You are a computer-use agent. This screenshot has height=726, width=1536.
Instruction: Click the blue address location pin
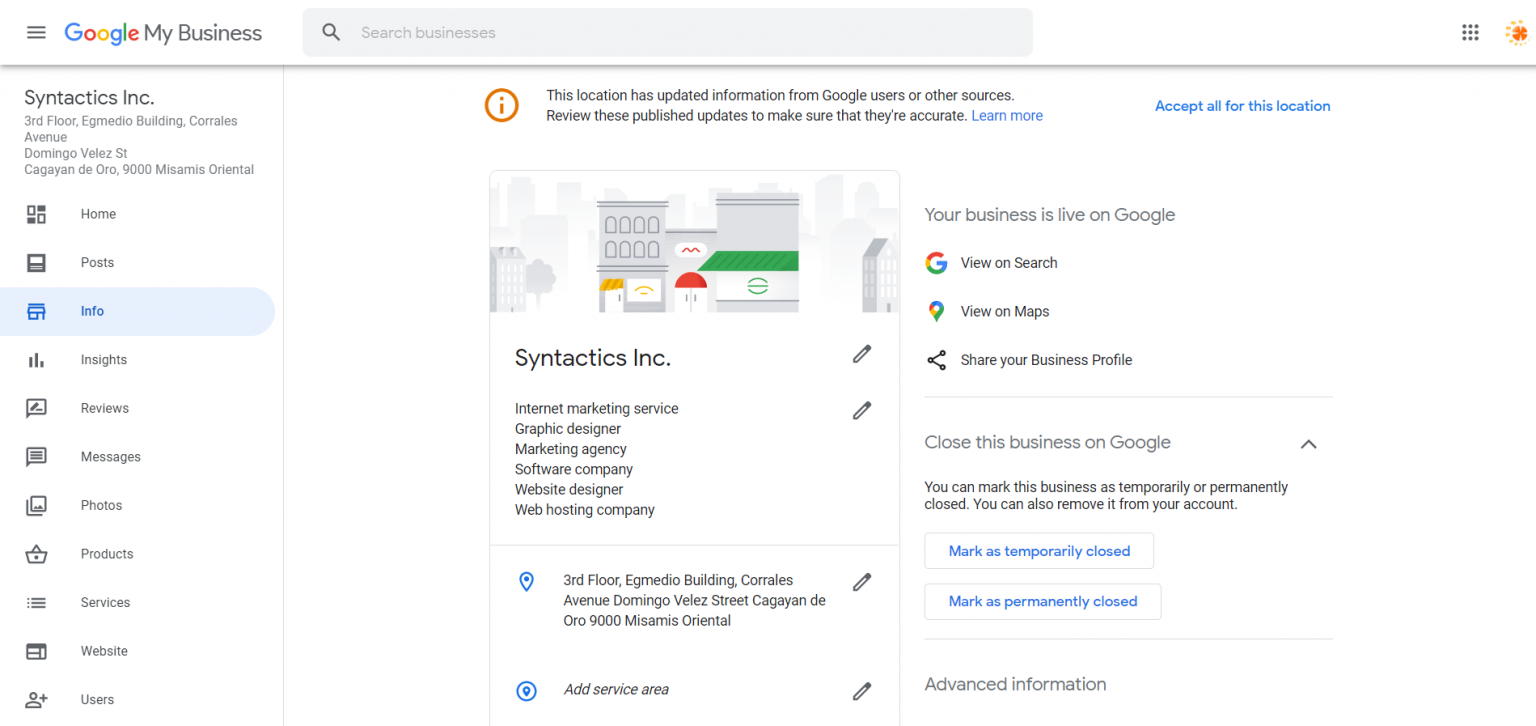tap(526, 581)
